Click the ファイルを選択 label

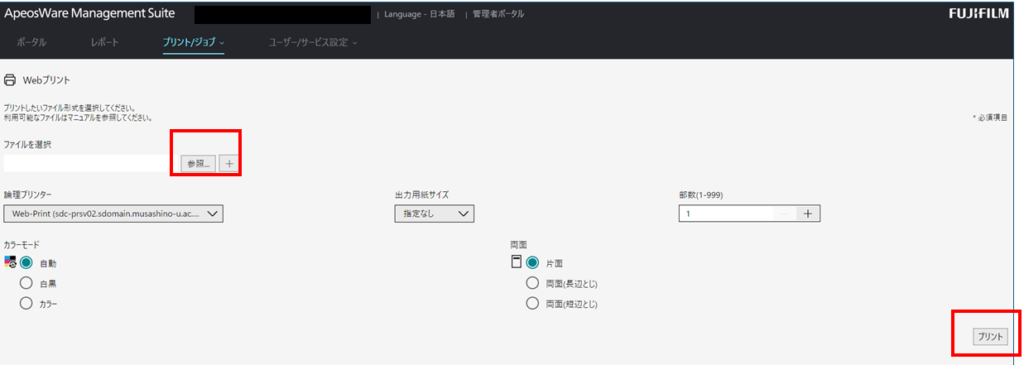pos(27,144)
